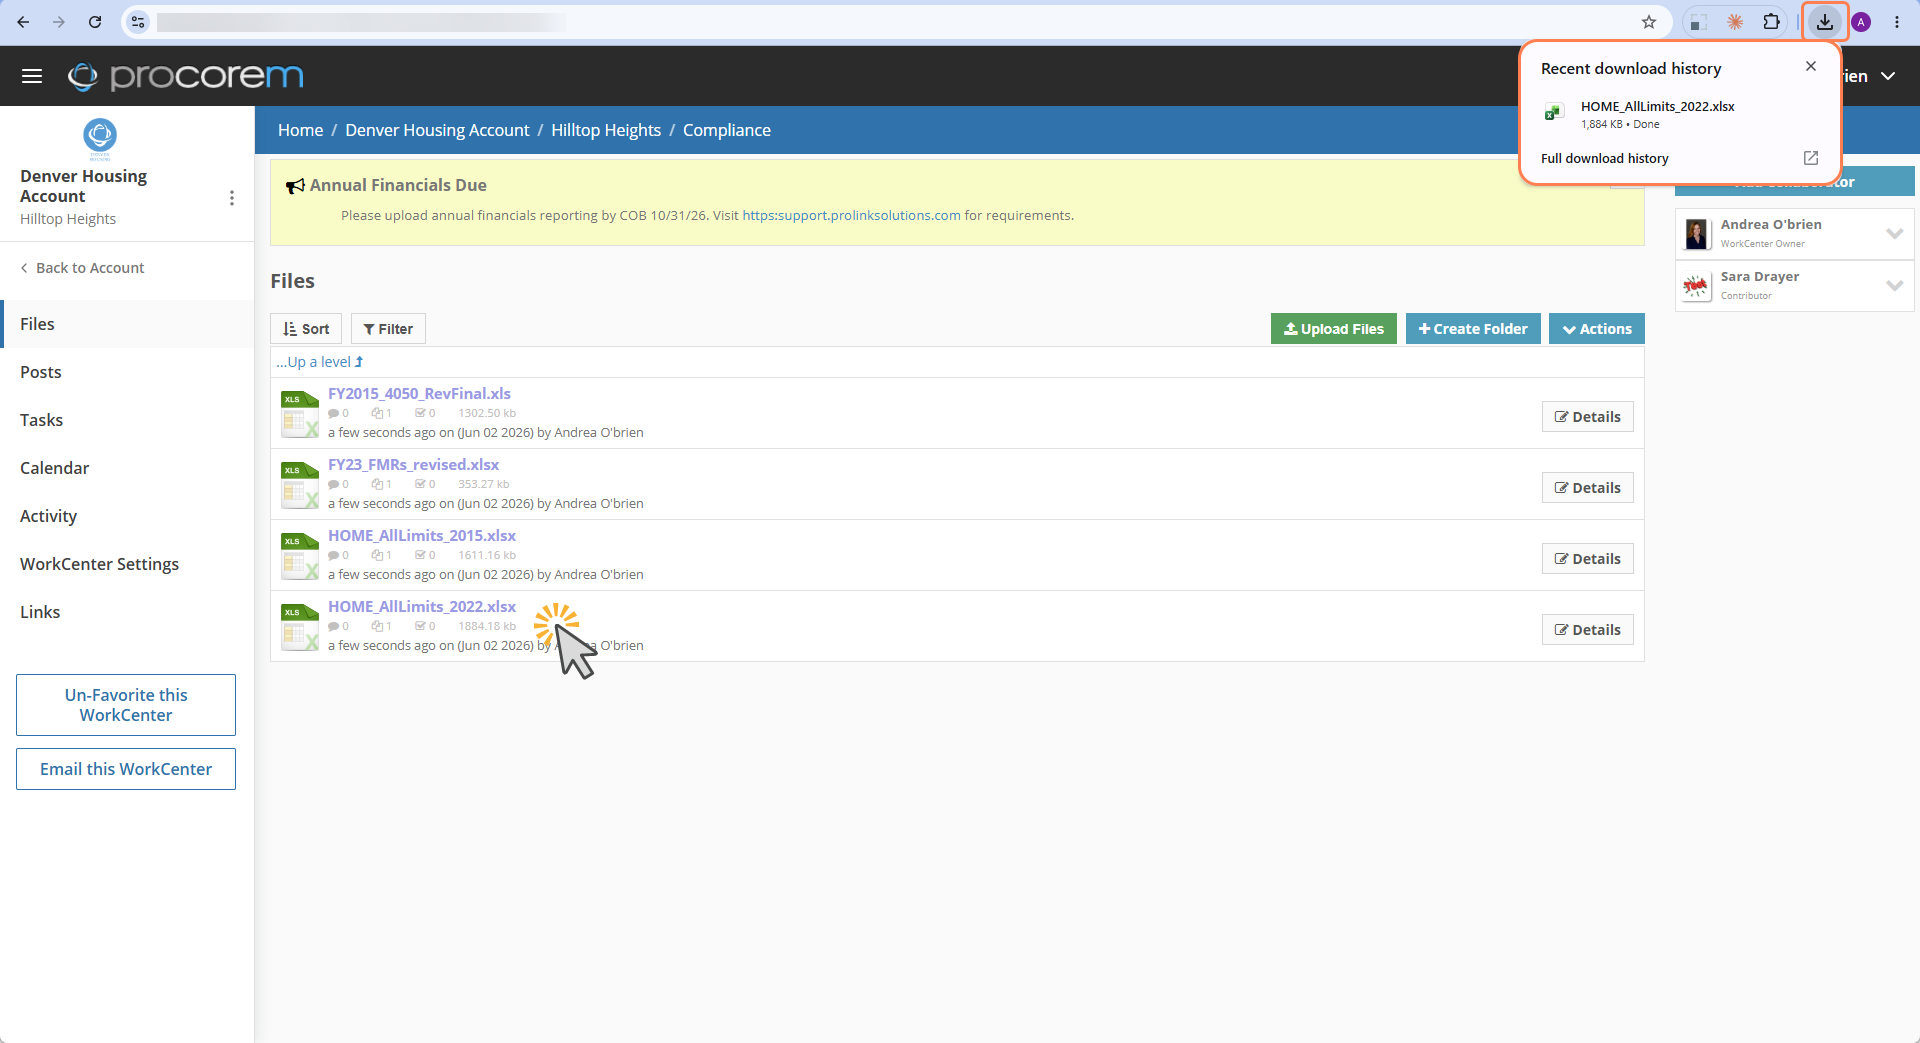
Task: Click the announcement megaphone icon
Action: 295,186
